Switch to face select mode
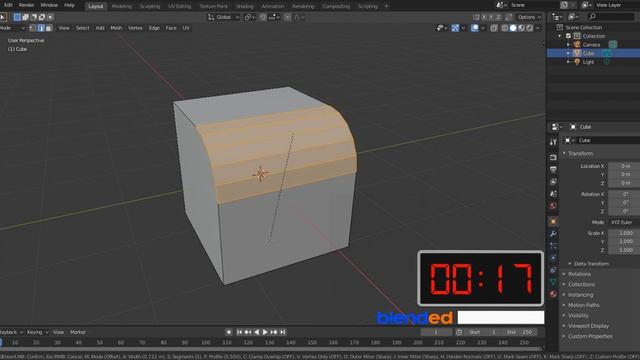Screen dimensions: 640x360 coord(49,28)
